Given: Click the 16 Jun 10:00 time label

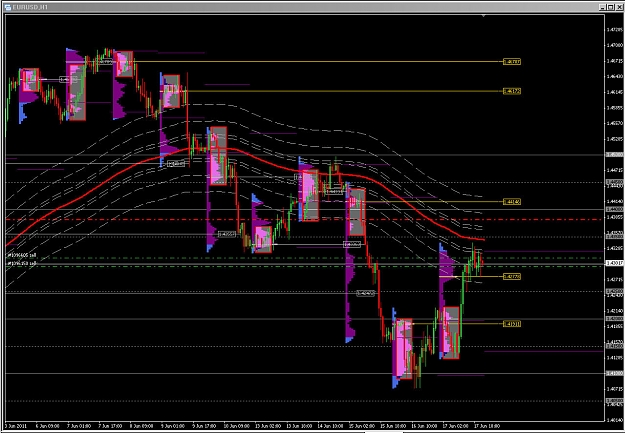Looking at the screenshot, I should click(425, 426).
